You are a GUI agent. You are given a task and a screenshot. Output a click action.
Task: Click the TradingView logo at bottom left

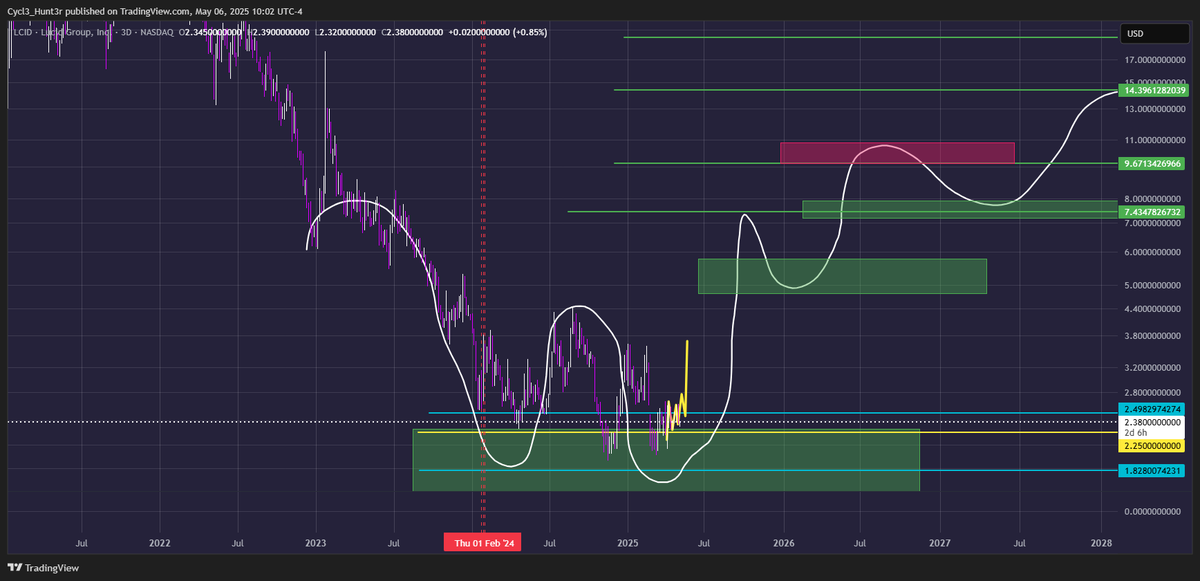(x=41, y=567)
